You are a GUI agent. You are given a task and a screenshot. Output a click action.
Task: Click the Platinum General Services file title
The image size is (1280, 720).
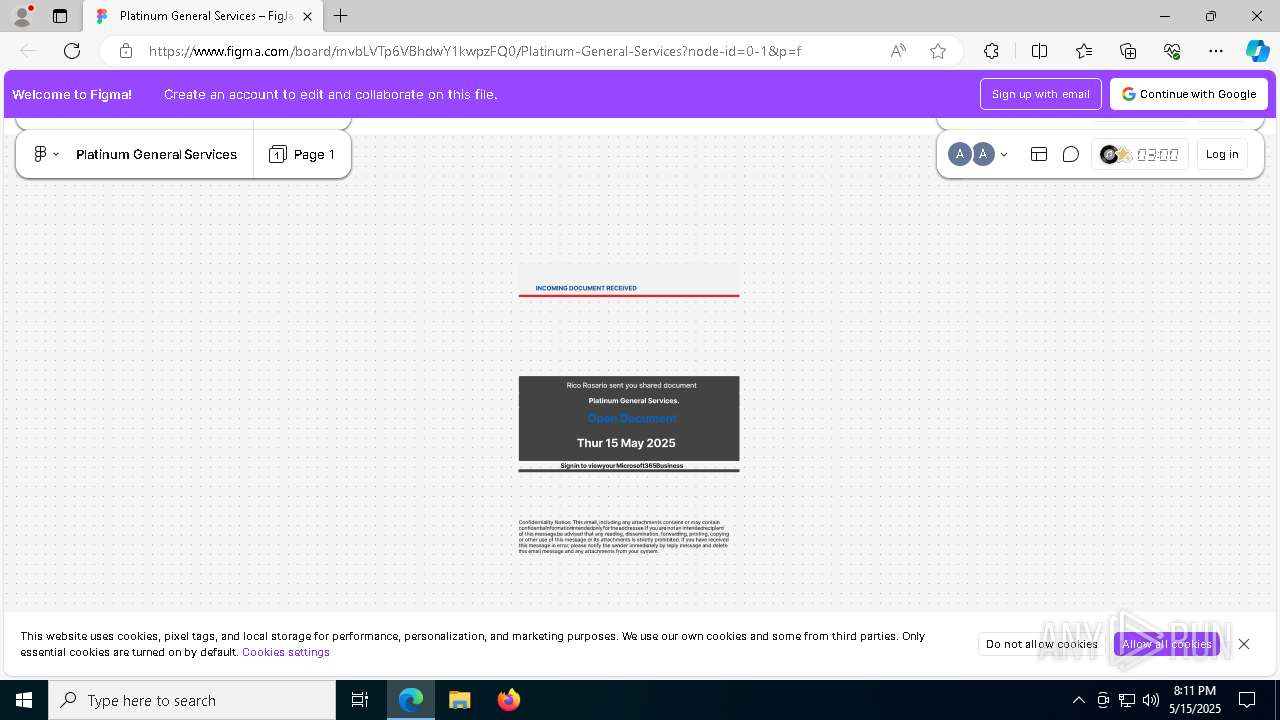coord(156,154)
